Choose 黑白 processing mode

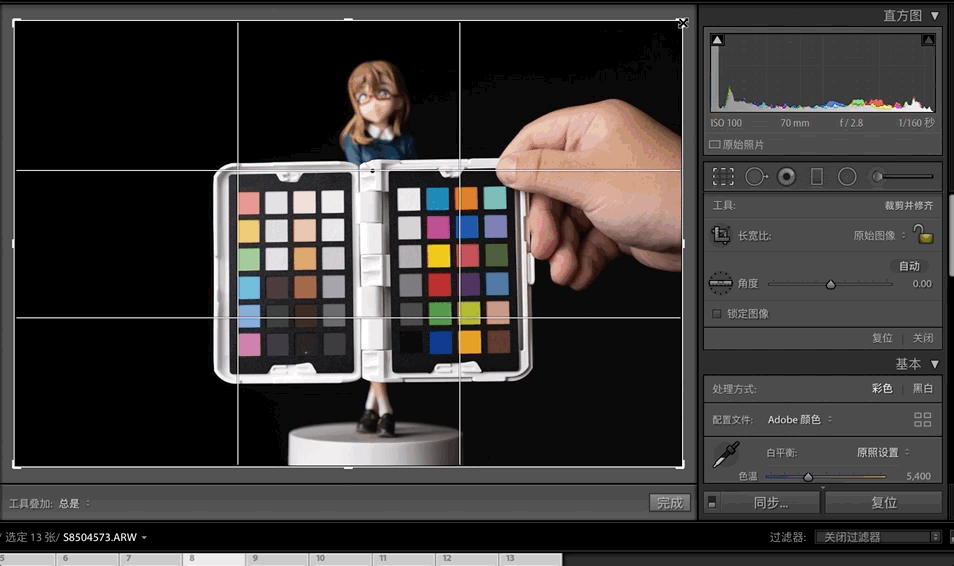[922, 388]
